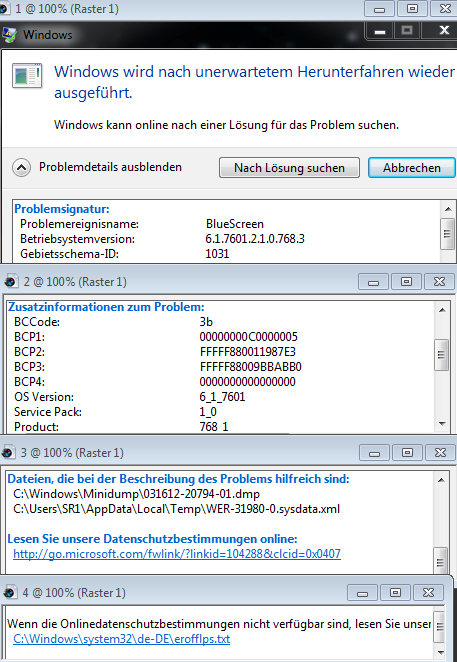
Task: Close window '4 @ 100% (Raster 1)'
Action: point(428,593)
